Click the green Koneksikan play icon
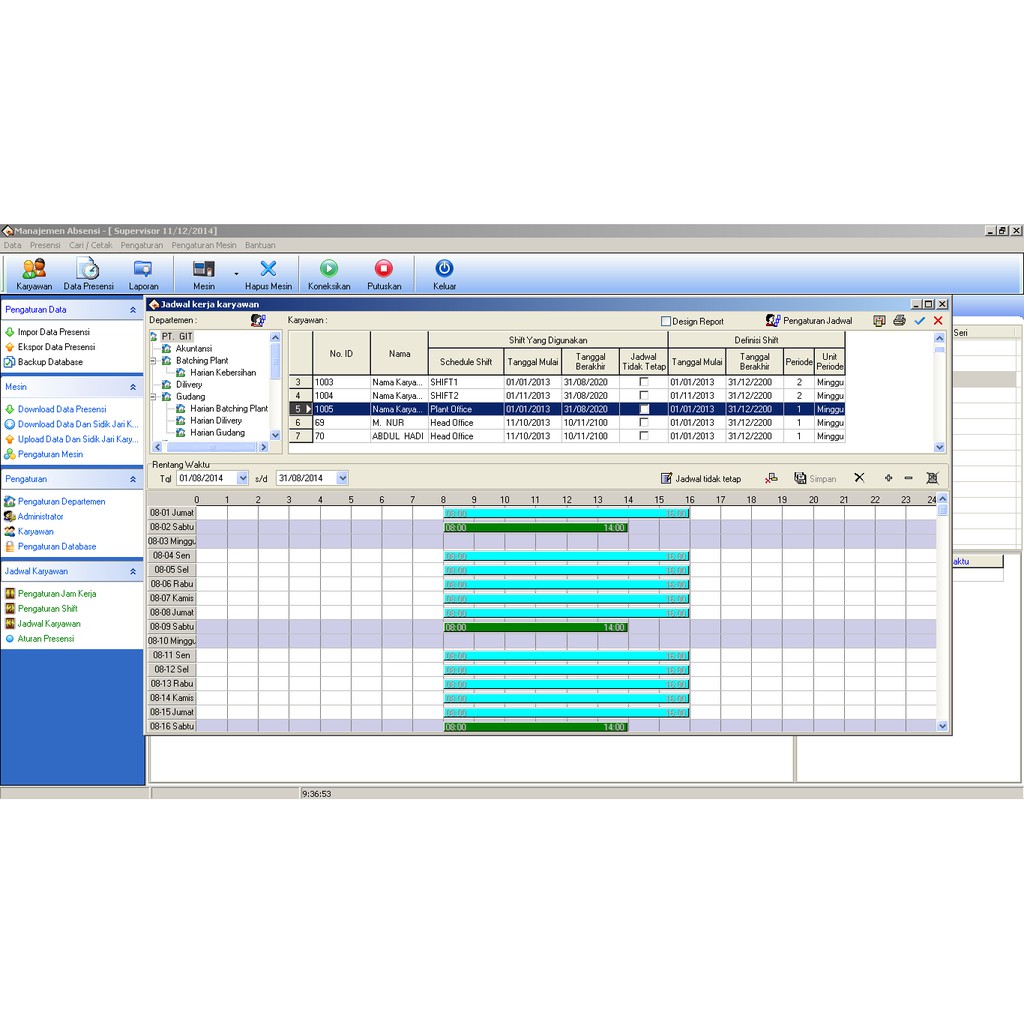The image size is (1024, 1024). tap(329, 268)
